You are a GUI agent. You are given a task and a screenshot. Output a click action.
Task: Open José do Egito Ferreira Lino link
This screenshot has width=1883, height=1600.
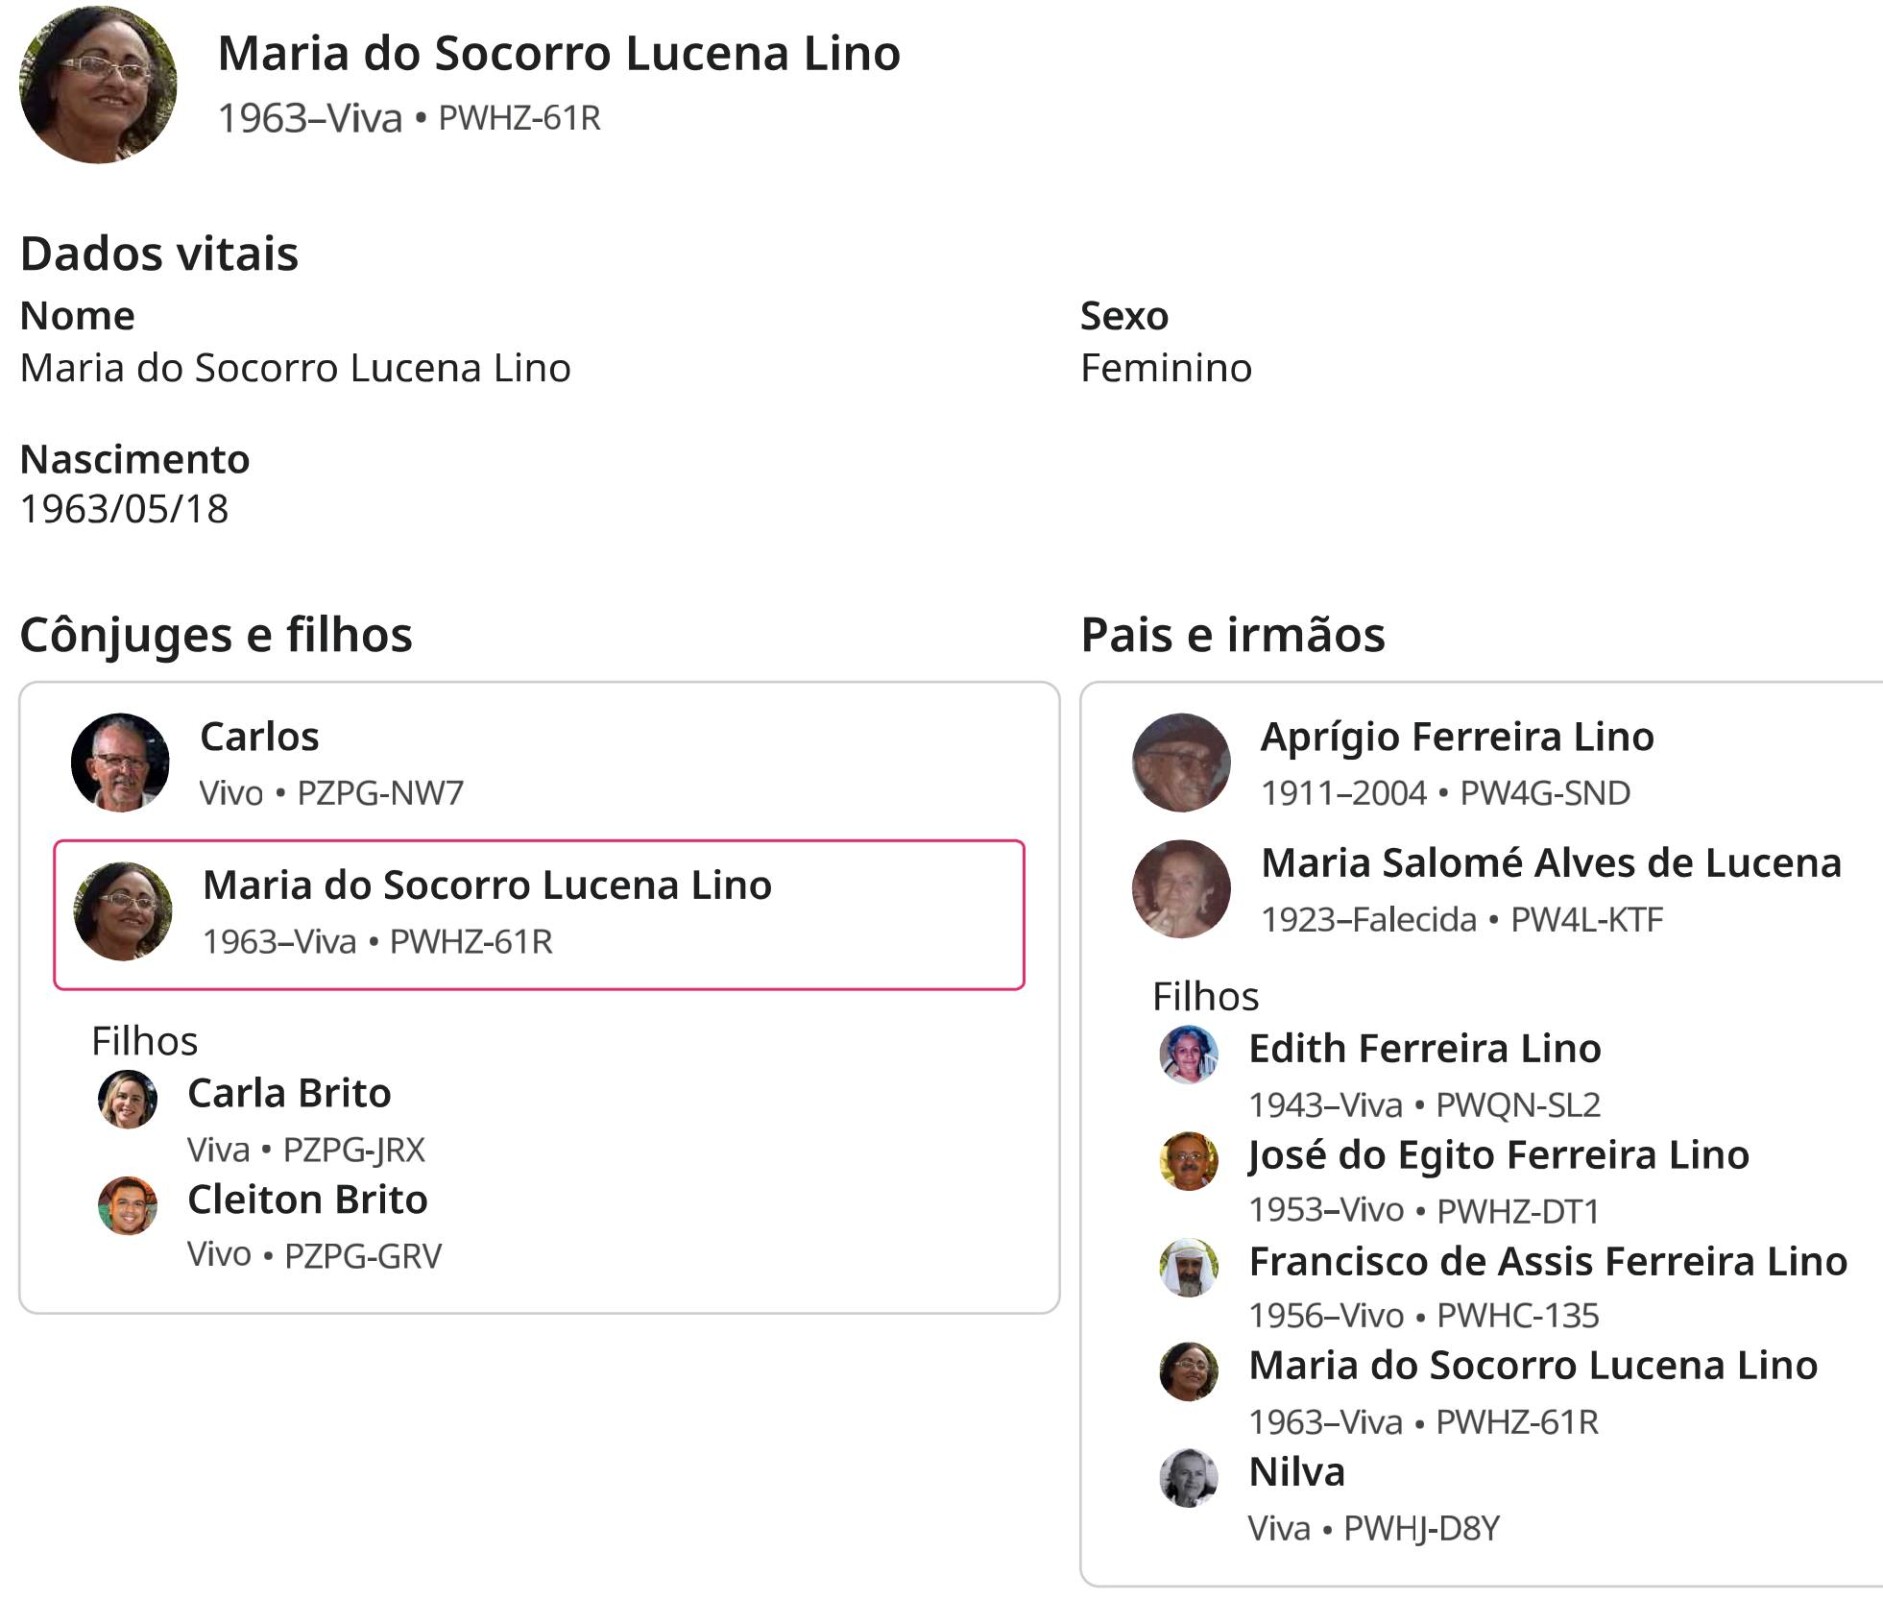pyautogui.click(x=1498, y=1155)
